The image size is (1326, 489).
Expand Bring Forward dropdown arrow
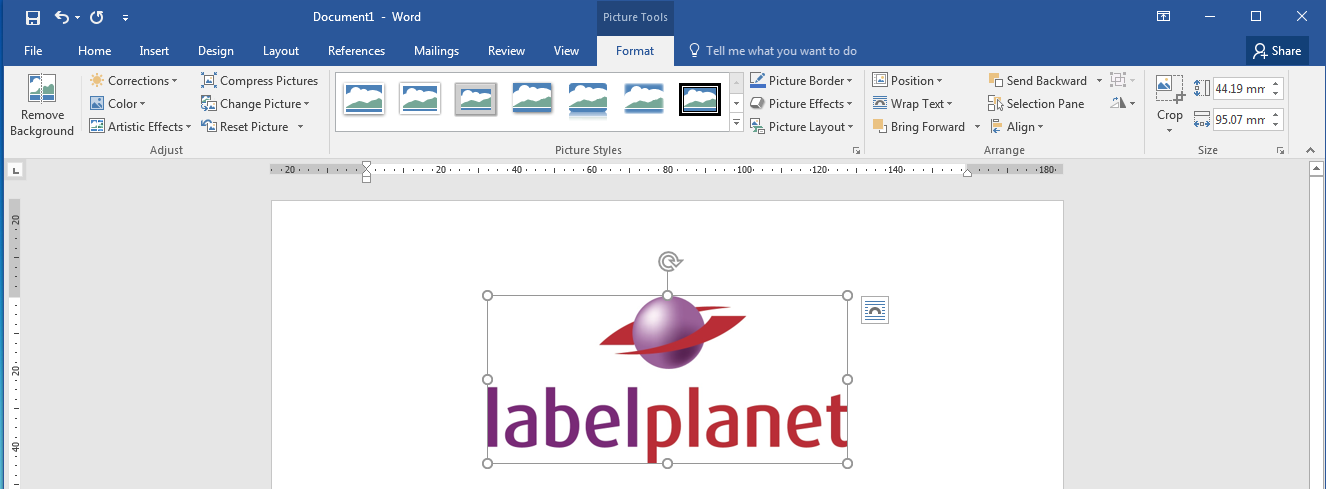pos(977,127)
